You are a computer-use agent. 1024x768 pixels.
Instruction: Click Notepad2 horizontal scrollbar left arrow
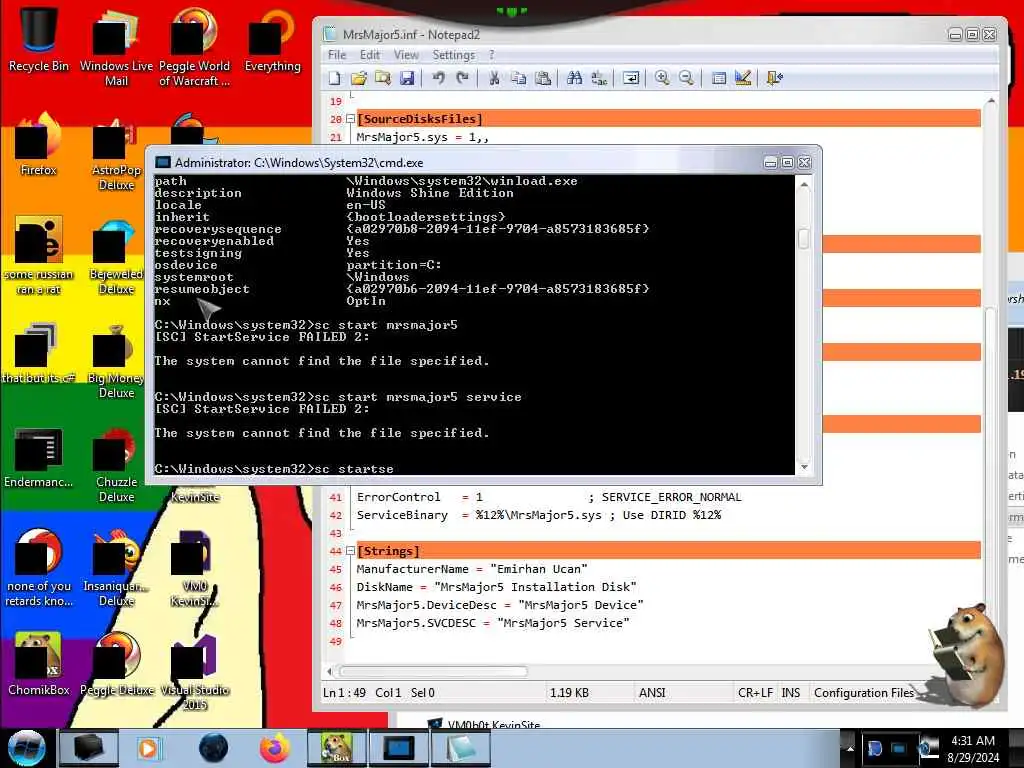(330, 671)
